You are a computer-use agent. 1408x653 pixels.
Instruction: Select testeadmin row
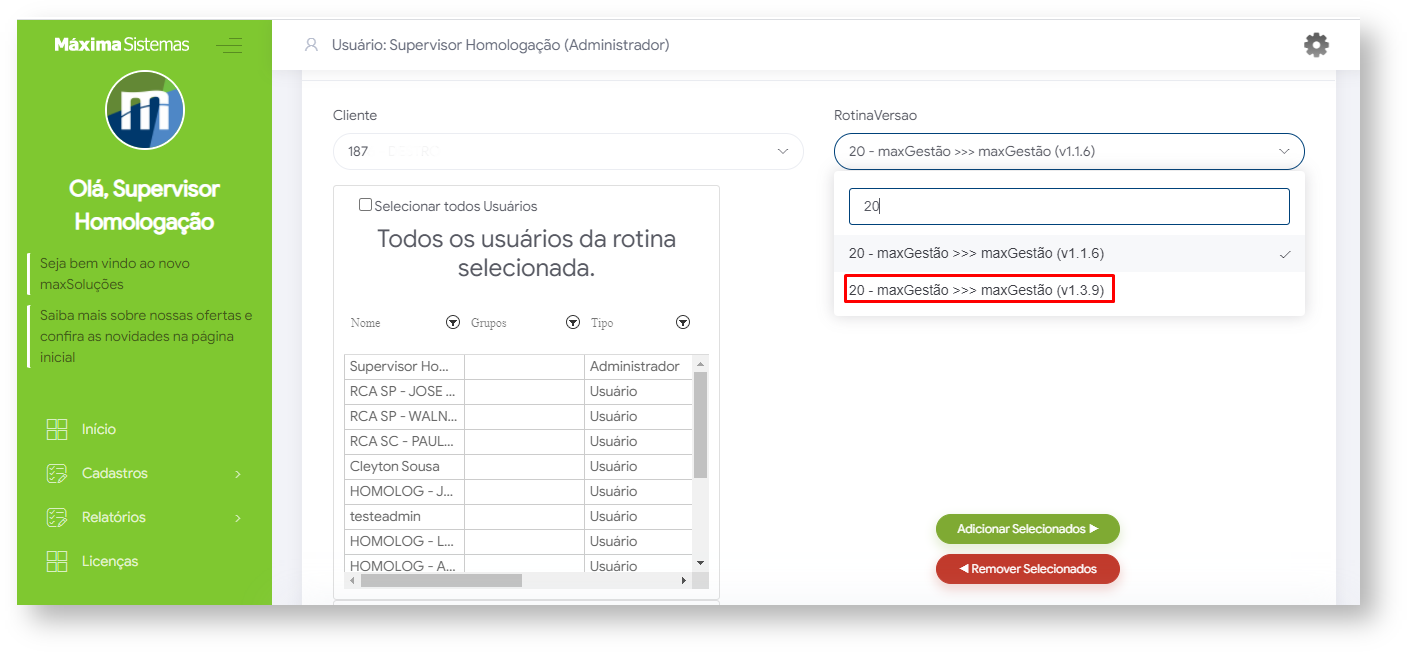point(518,517)
